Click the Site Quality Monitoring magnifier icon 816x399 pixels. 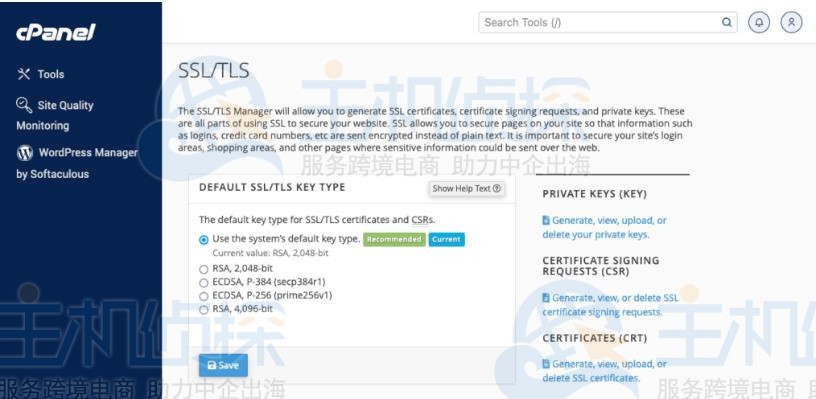(24, 105)
